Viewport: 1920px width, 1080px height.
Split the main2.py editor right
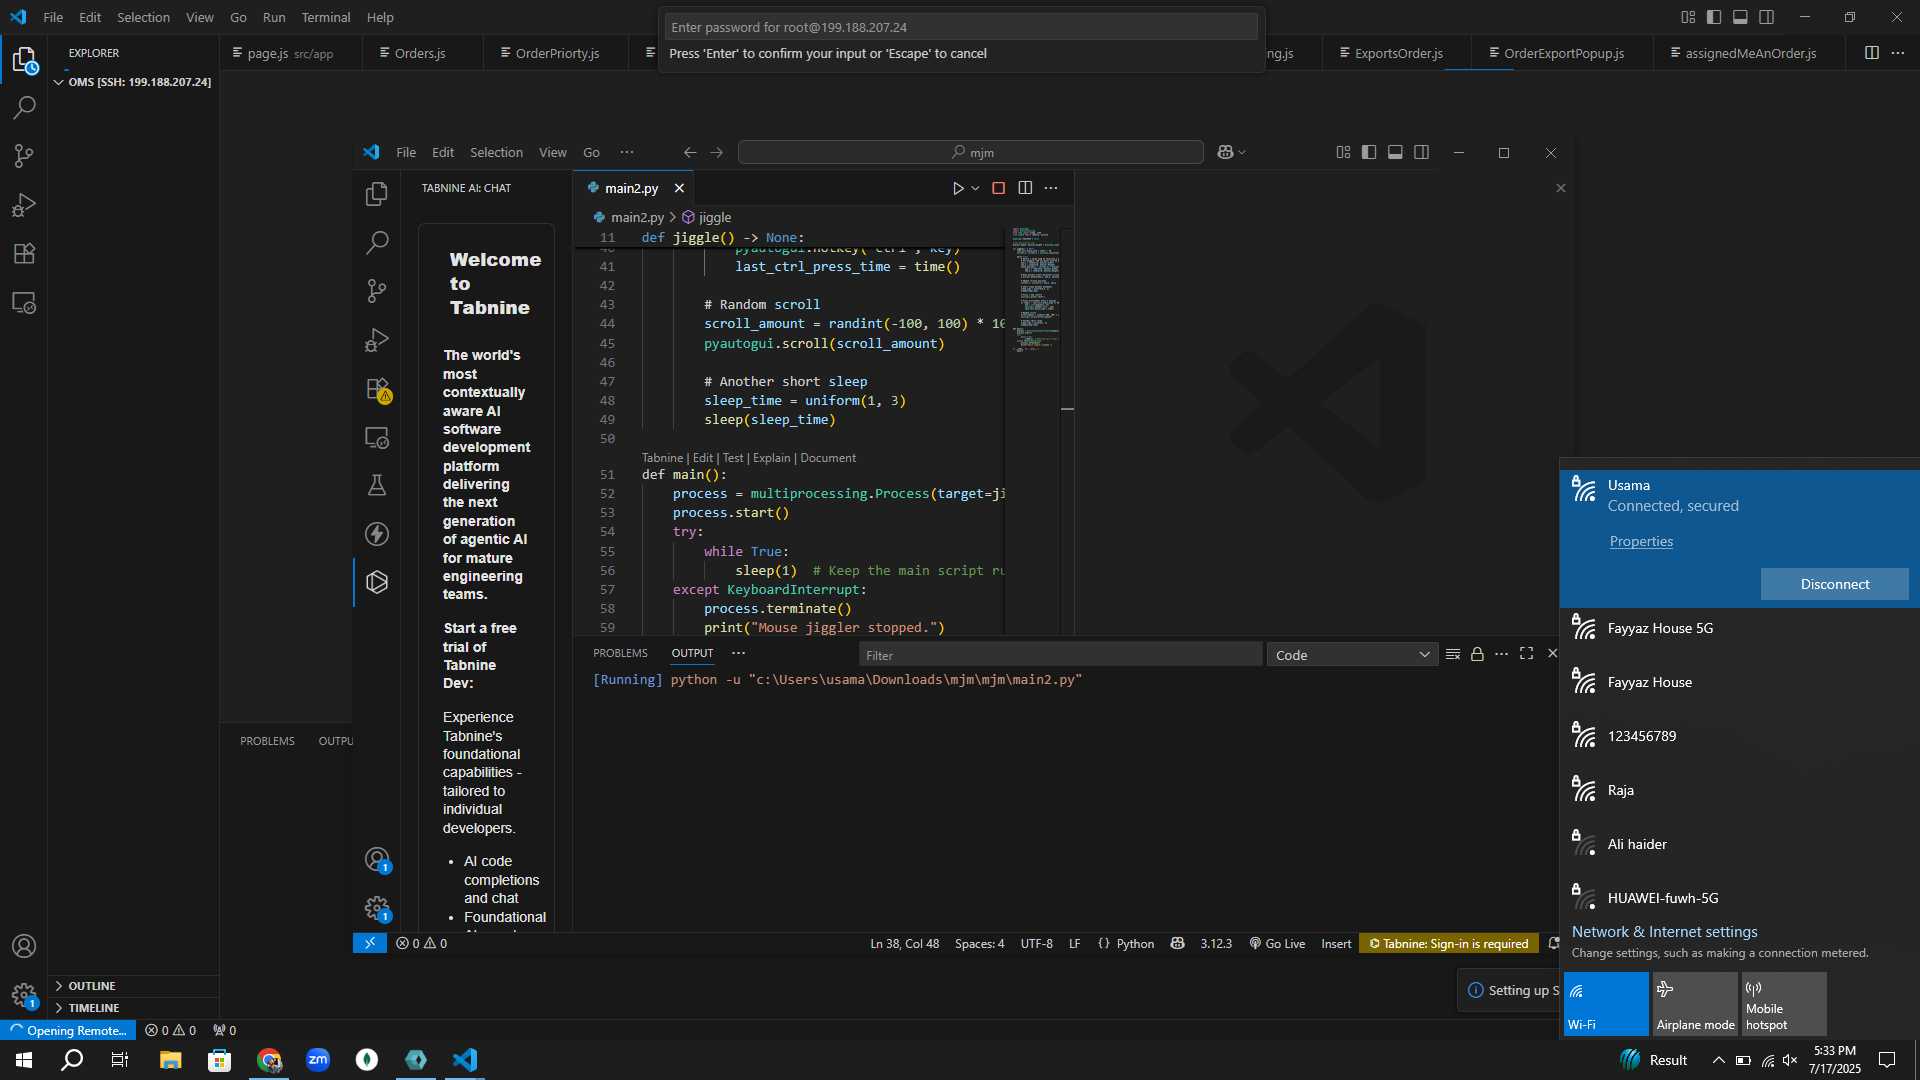[1025, 188]
